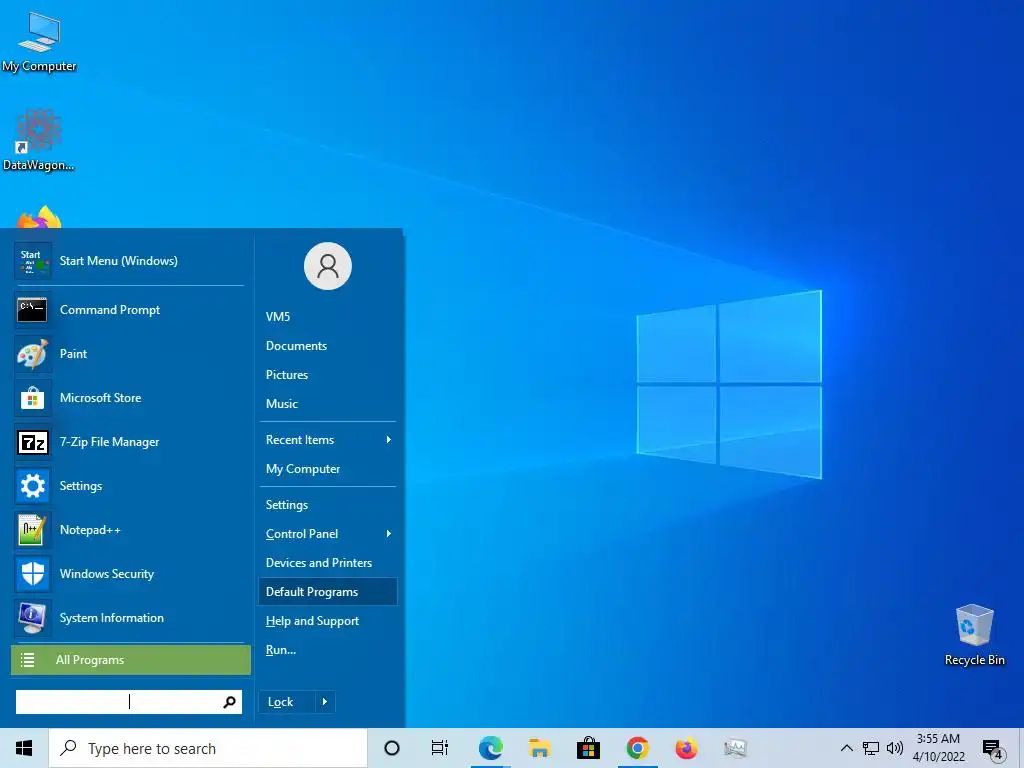Open Devices and Printers

(x=328, y=563)
